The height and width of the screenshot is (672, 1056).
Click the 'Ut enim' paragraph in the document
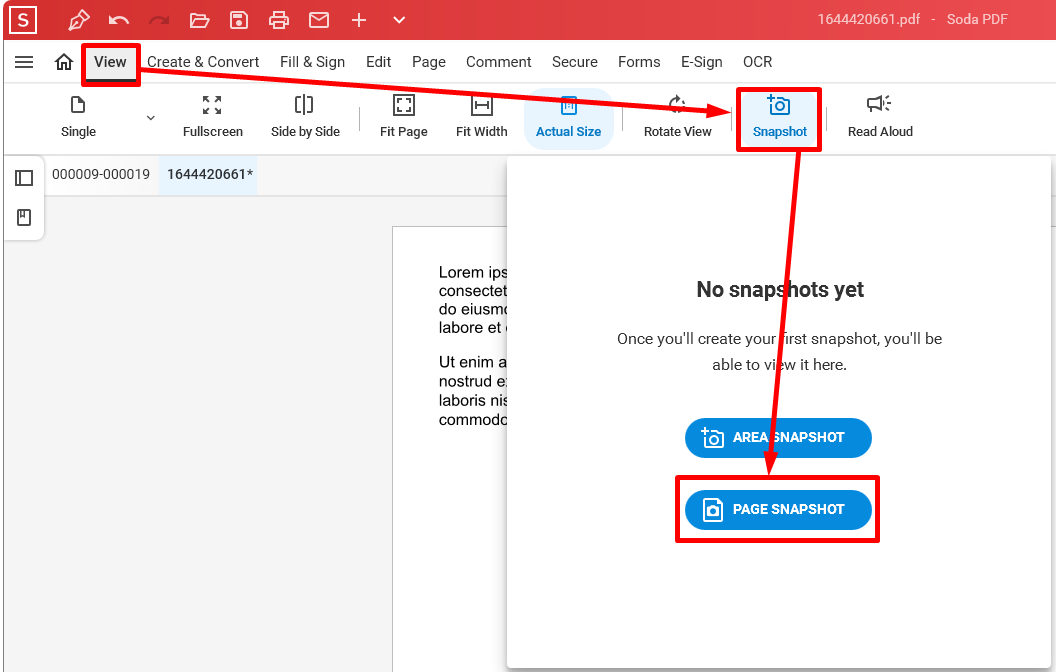point(473,391)
